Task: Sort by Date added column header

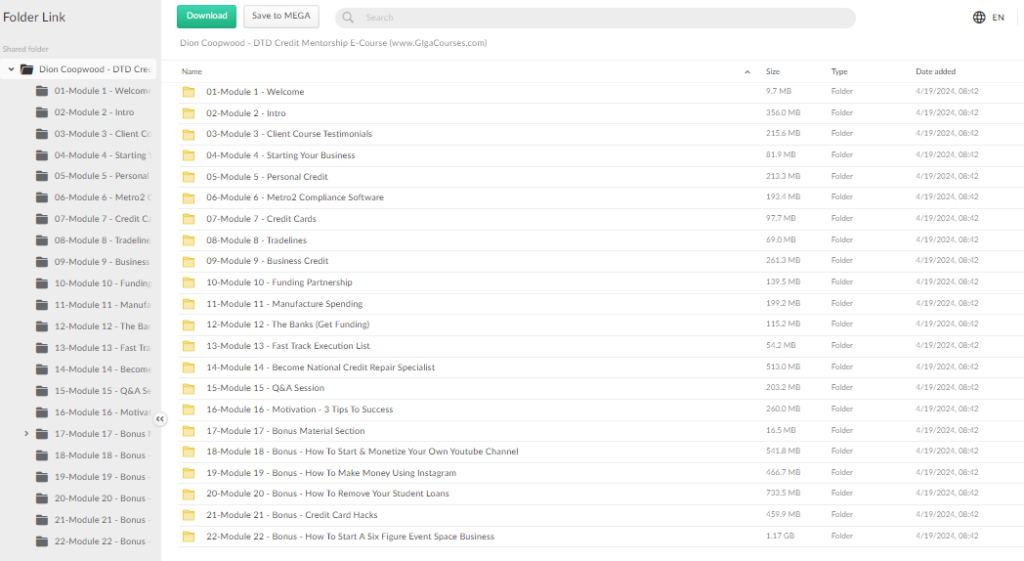Action: click(935, 72)
